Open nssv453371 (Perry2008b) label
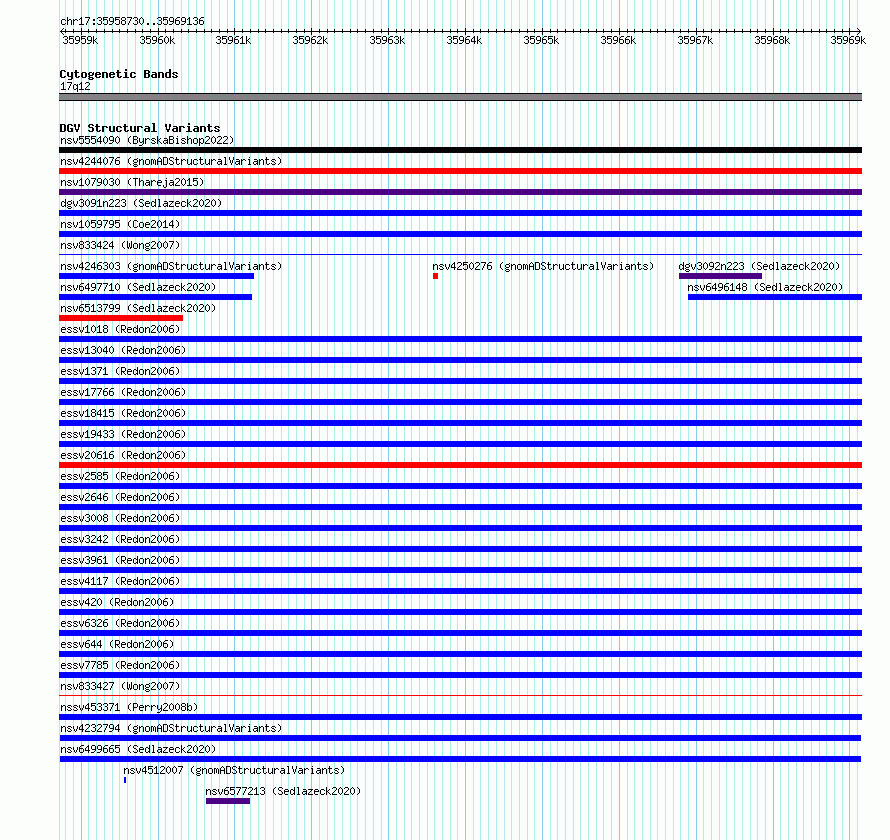Image resolution: width=890 pixels, height=840 pixels. pyautogui.click(x=129, y=707)
